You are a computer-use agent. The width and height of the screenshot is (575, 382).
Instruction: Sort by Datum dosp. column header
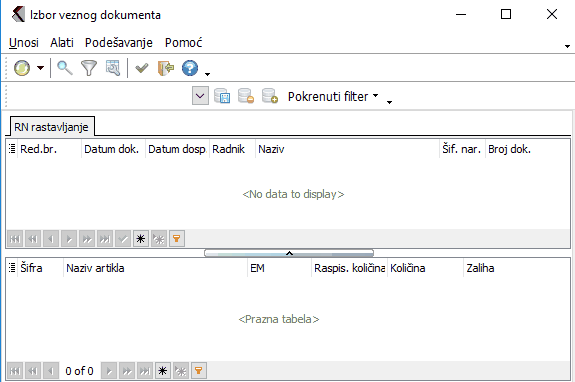(177, 149)
